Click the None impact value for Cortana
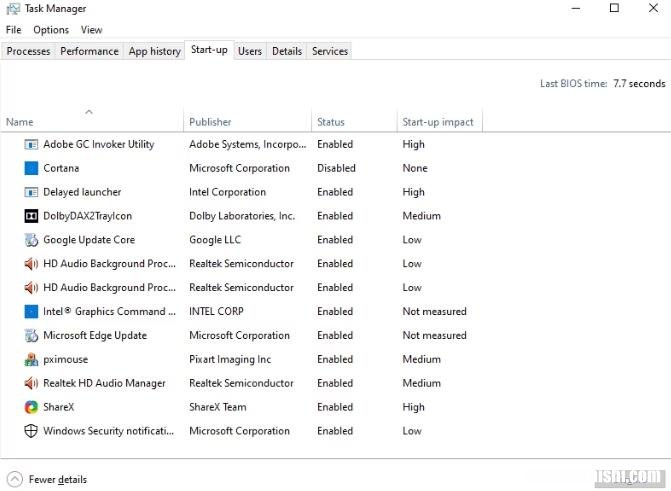This screenshot has height=491, width=671. pyautogui.click(x=415, y=168)
